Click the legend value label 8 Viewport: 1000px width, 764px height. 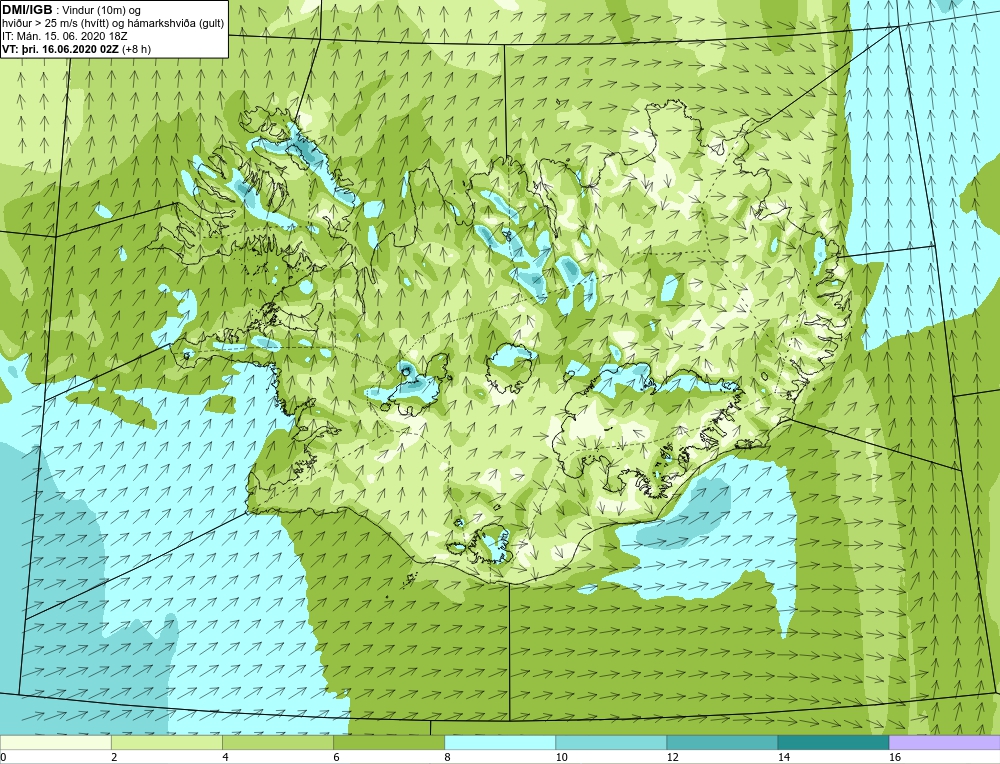click(448, 757)
